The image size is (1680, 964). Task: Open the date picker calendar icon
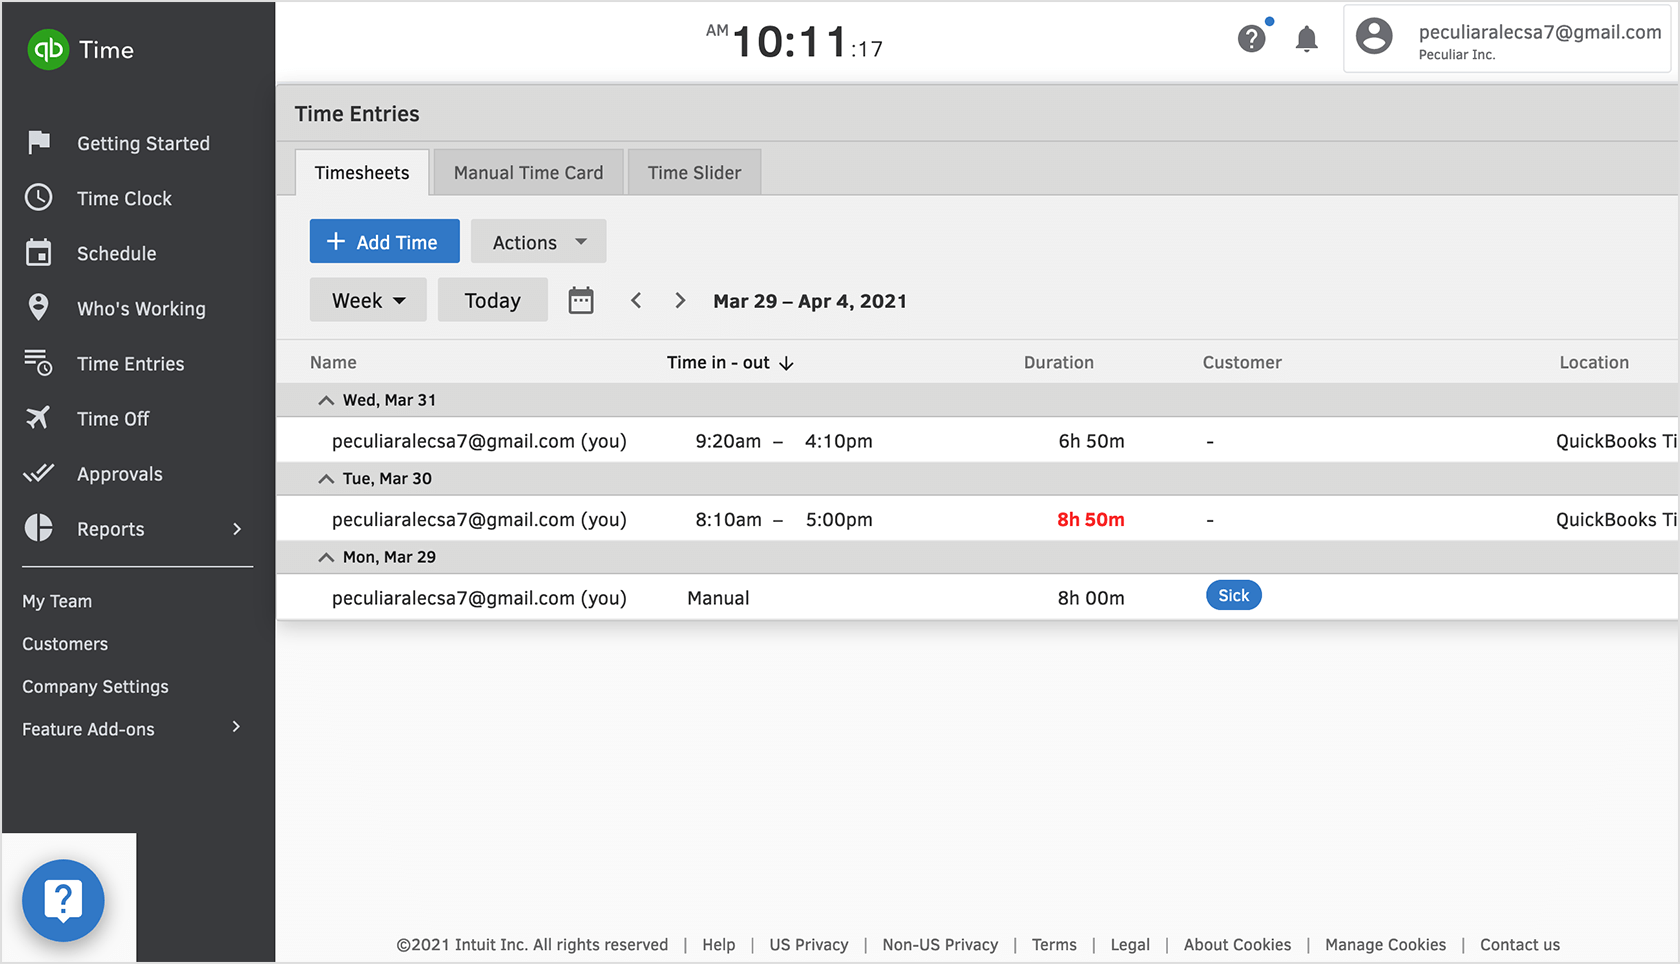(x=581, y=299)
